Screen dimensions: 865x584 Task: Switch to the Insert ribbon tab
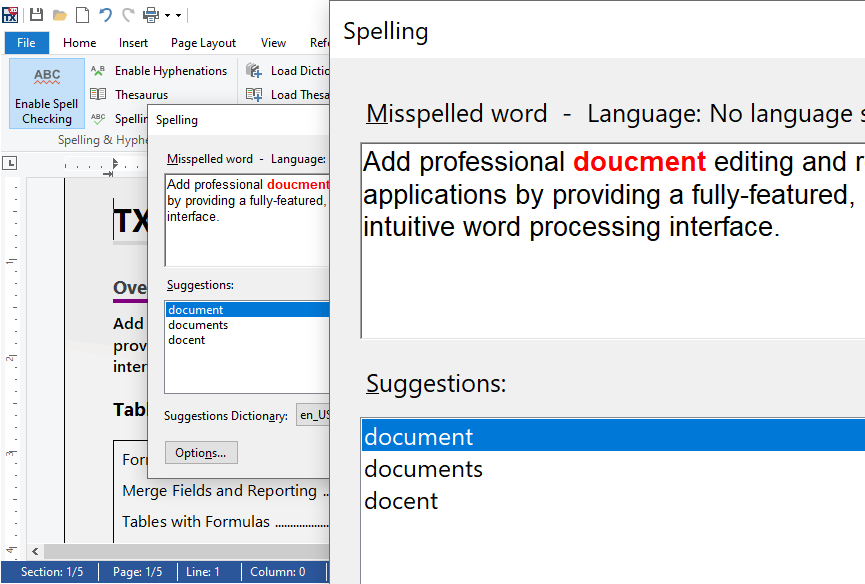[133, 43]
